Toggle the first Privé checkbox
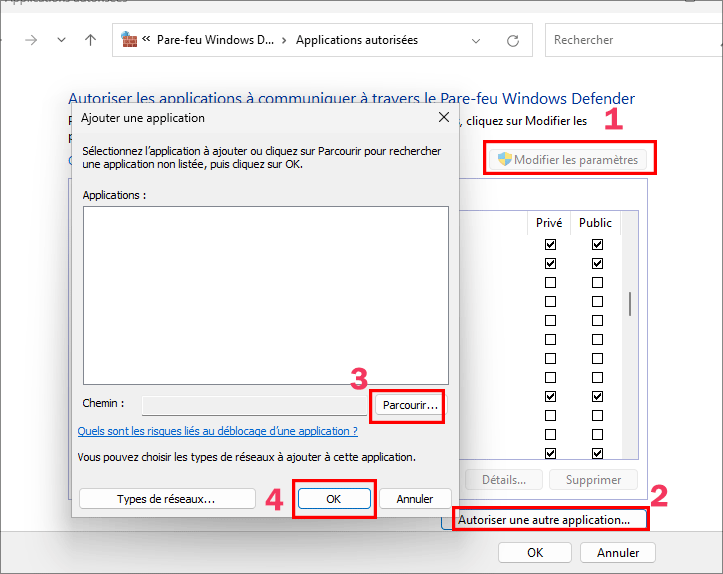Viewport: 723px width, 574px height. (550, 244)
